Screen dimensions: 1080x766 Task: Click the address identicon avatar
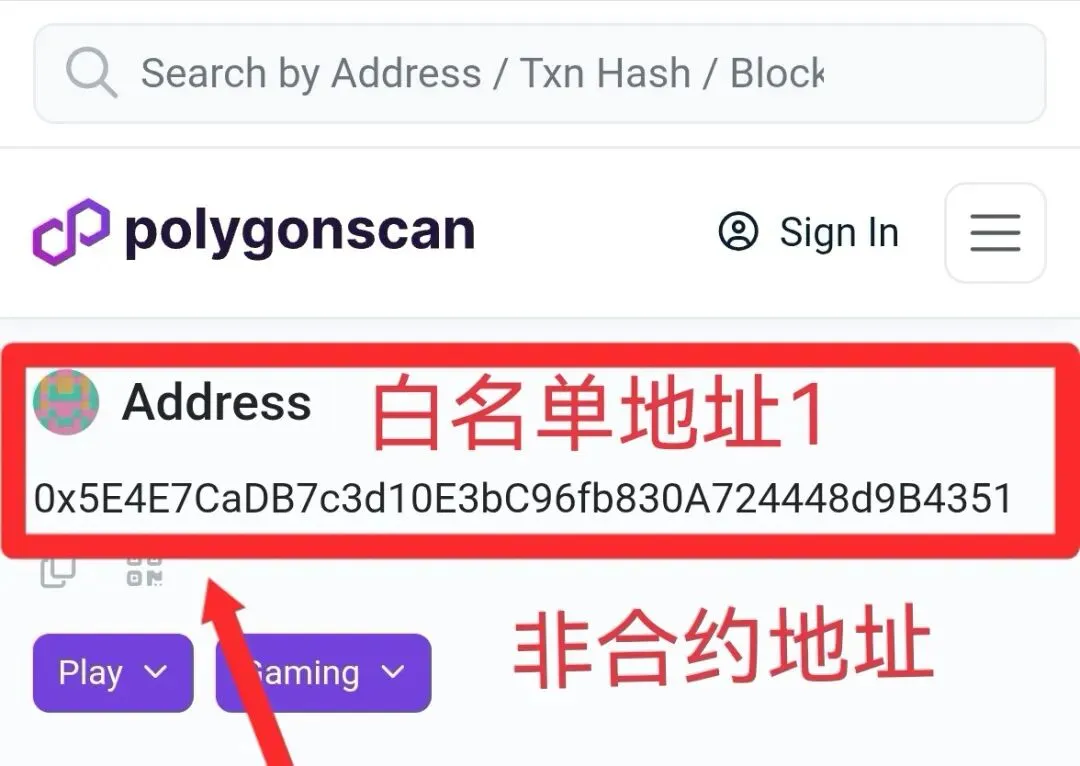[x=66, y=402]
